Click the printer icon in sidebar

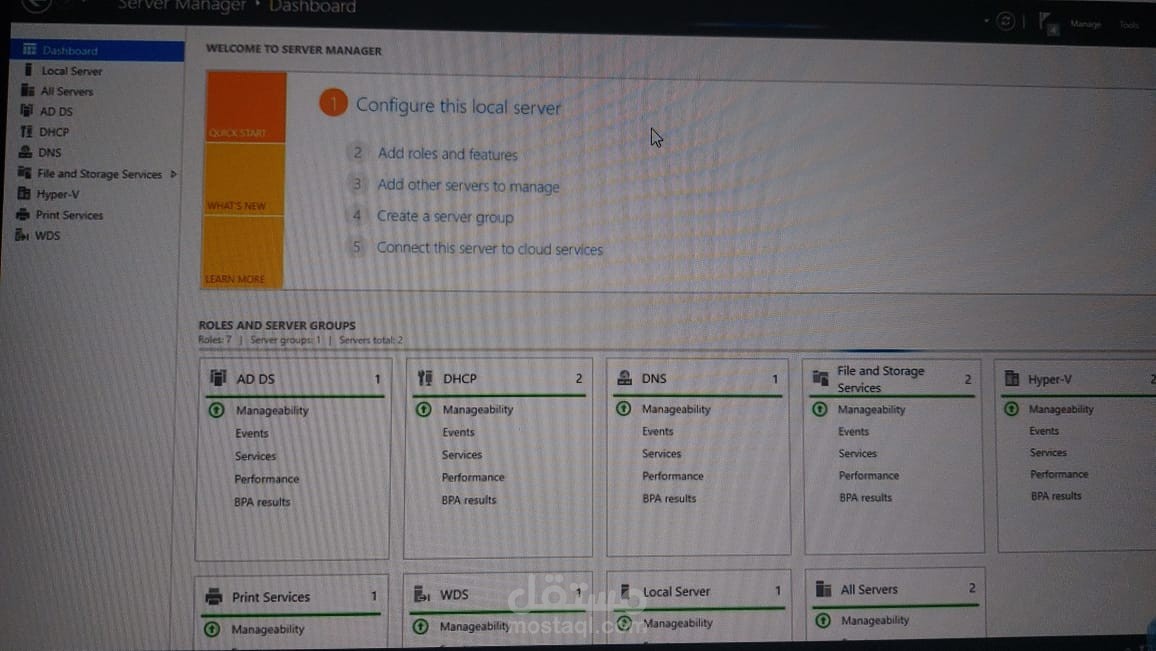point(23,215)
